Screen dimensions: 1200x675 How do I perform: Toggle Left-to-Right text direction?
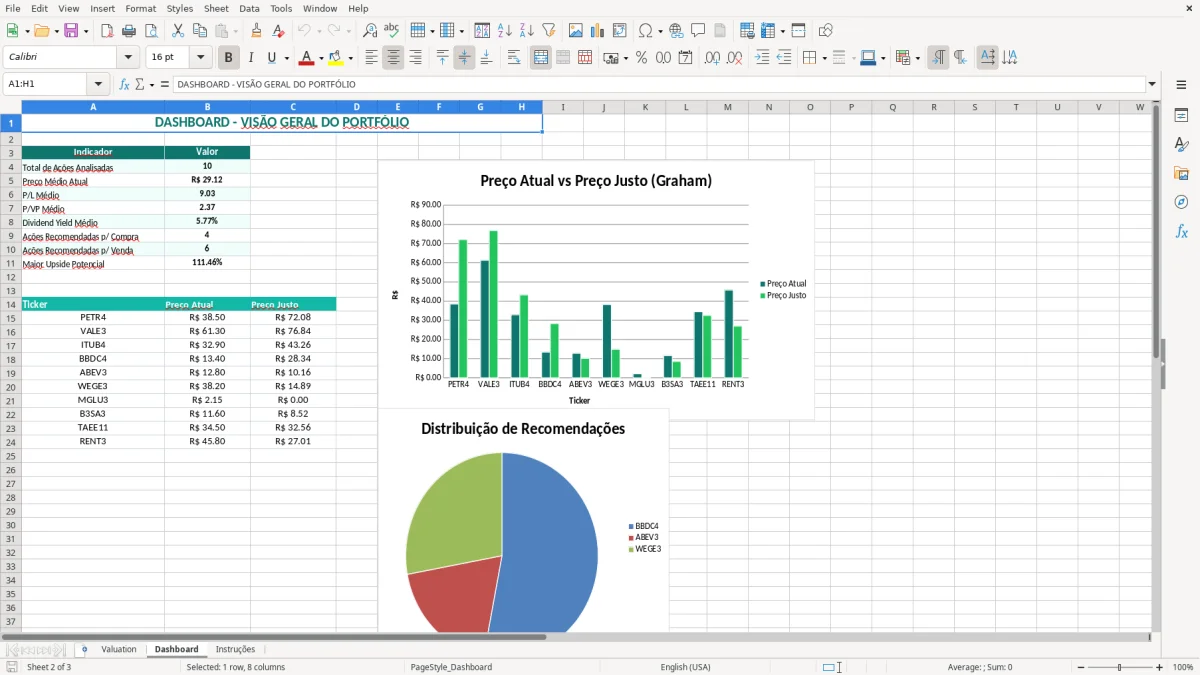[938, 58]
